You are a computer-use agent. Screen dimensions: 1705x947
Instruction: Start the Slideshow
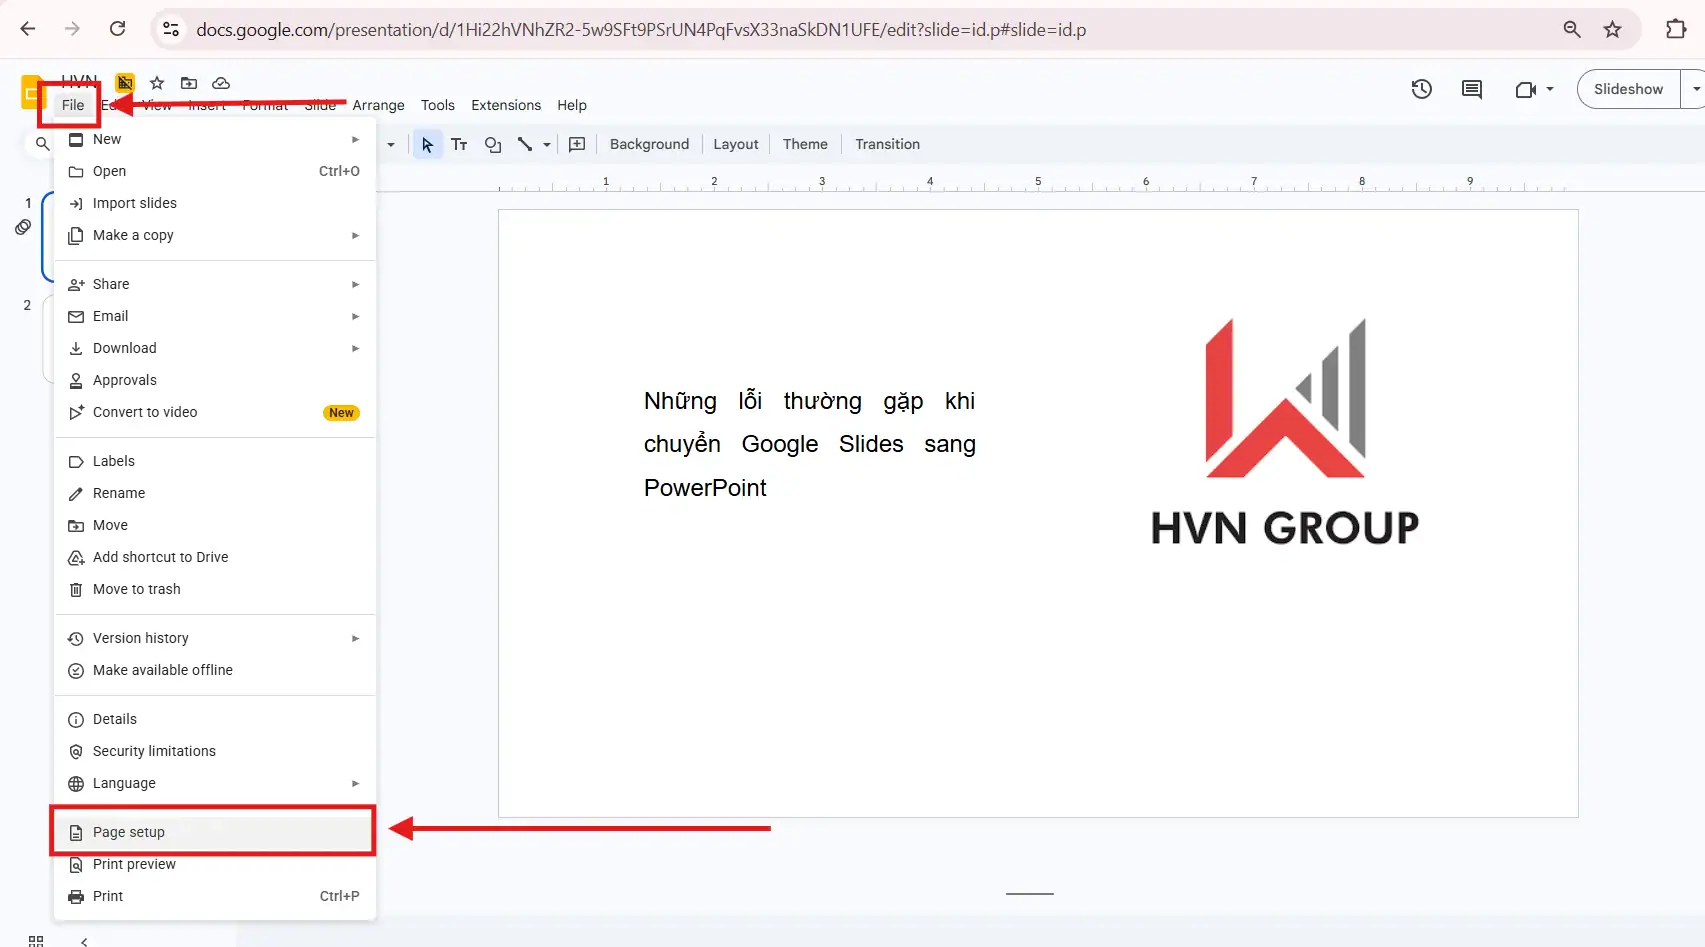[x=1628, y=89]
